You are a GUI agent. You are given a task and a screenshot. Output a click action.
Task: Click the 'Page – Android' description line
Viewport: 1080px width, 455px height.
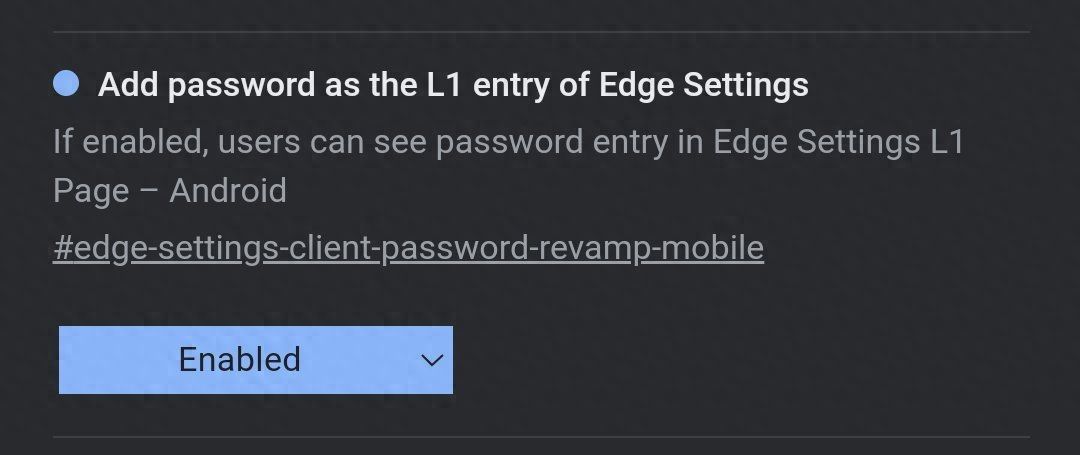169,191
